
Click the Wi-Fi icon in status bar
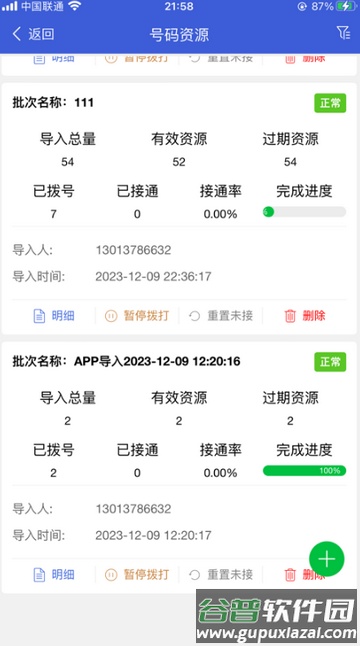tap(75, 6)
